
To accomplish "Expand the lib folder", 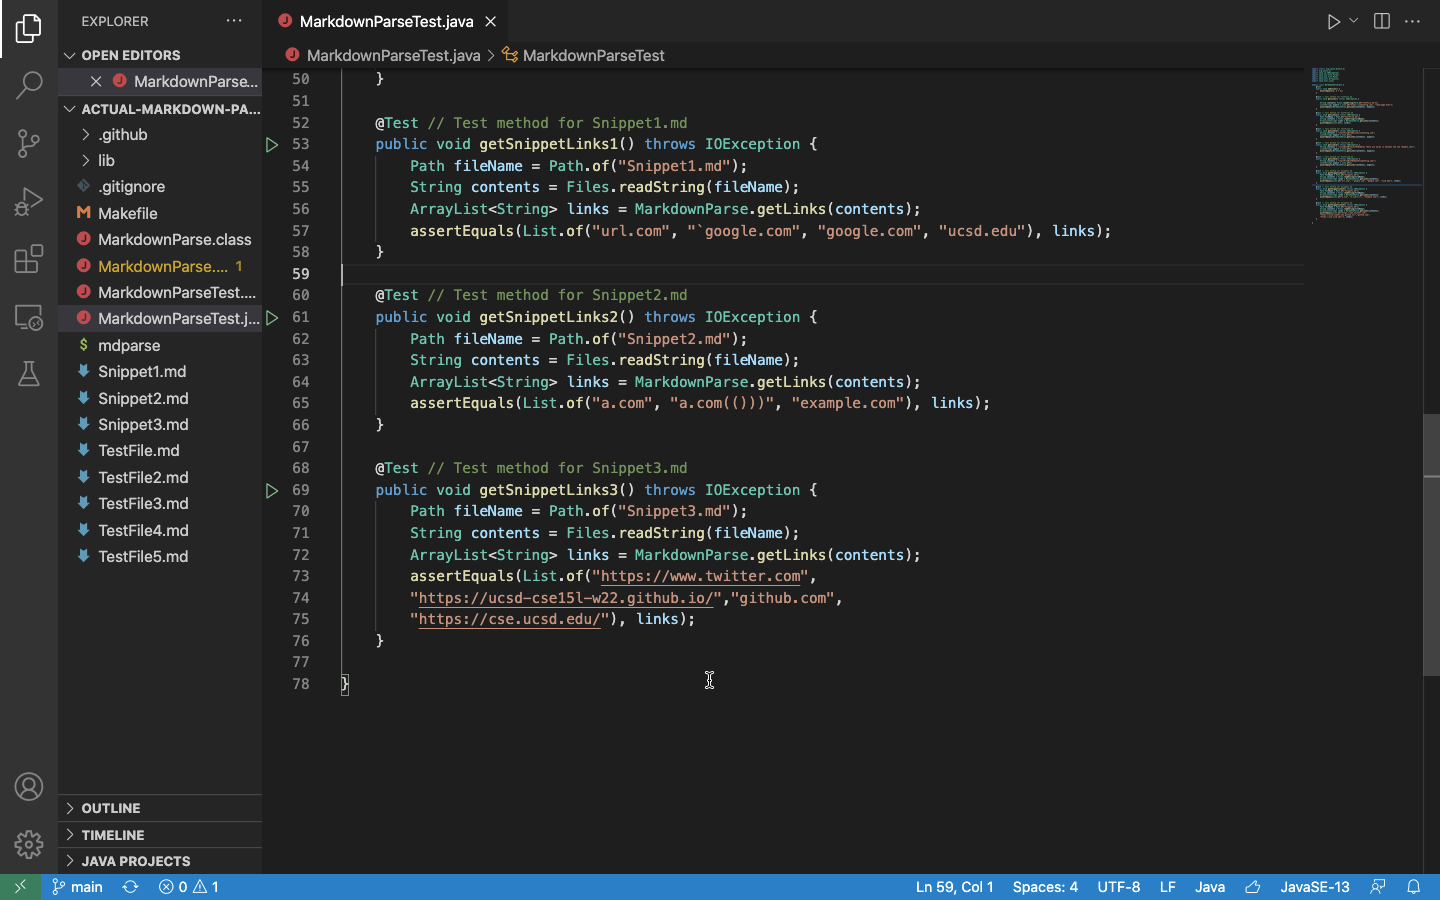I will click(x=160, y=160).
